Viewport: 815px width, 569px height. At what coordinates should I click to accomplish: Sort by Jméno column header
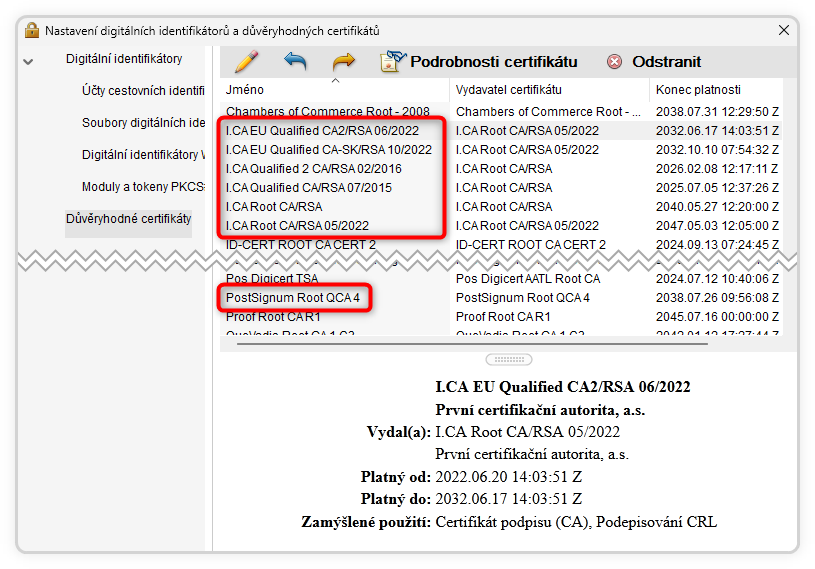point(244,90)
